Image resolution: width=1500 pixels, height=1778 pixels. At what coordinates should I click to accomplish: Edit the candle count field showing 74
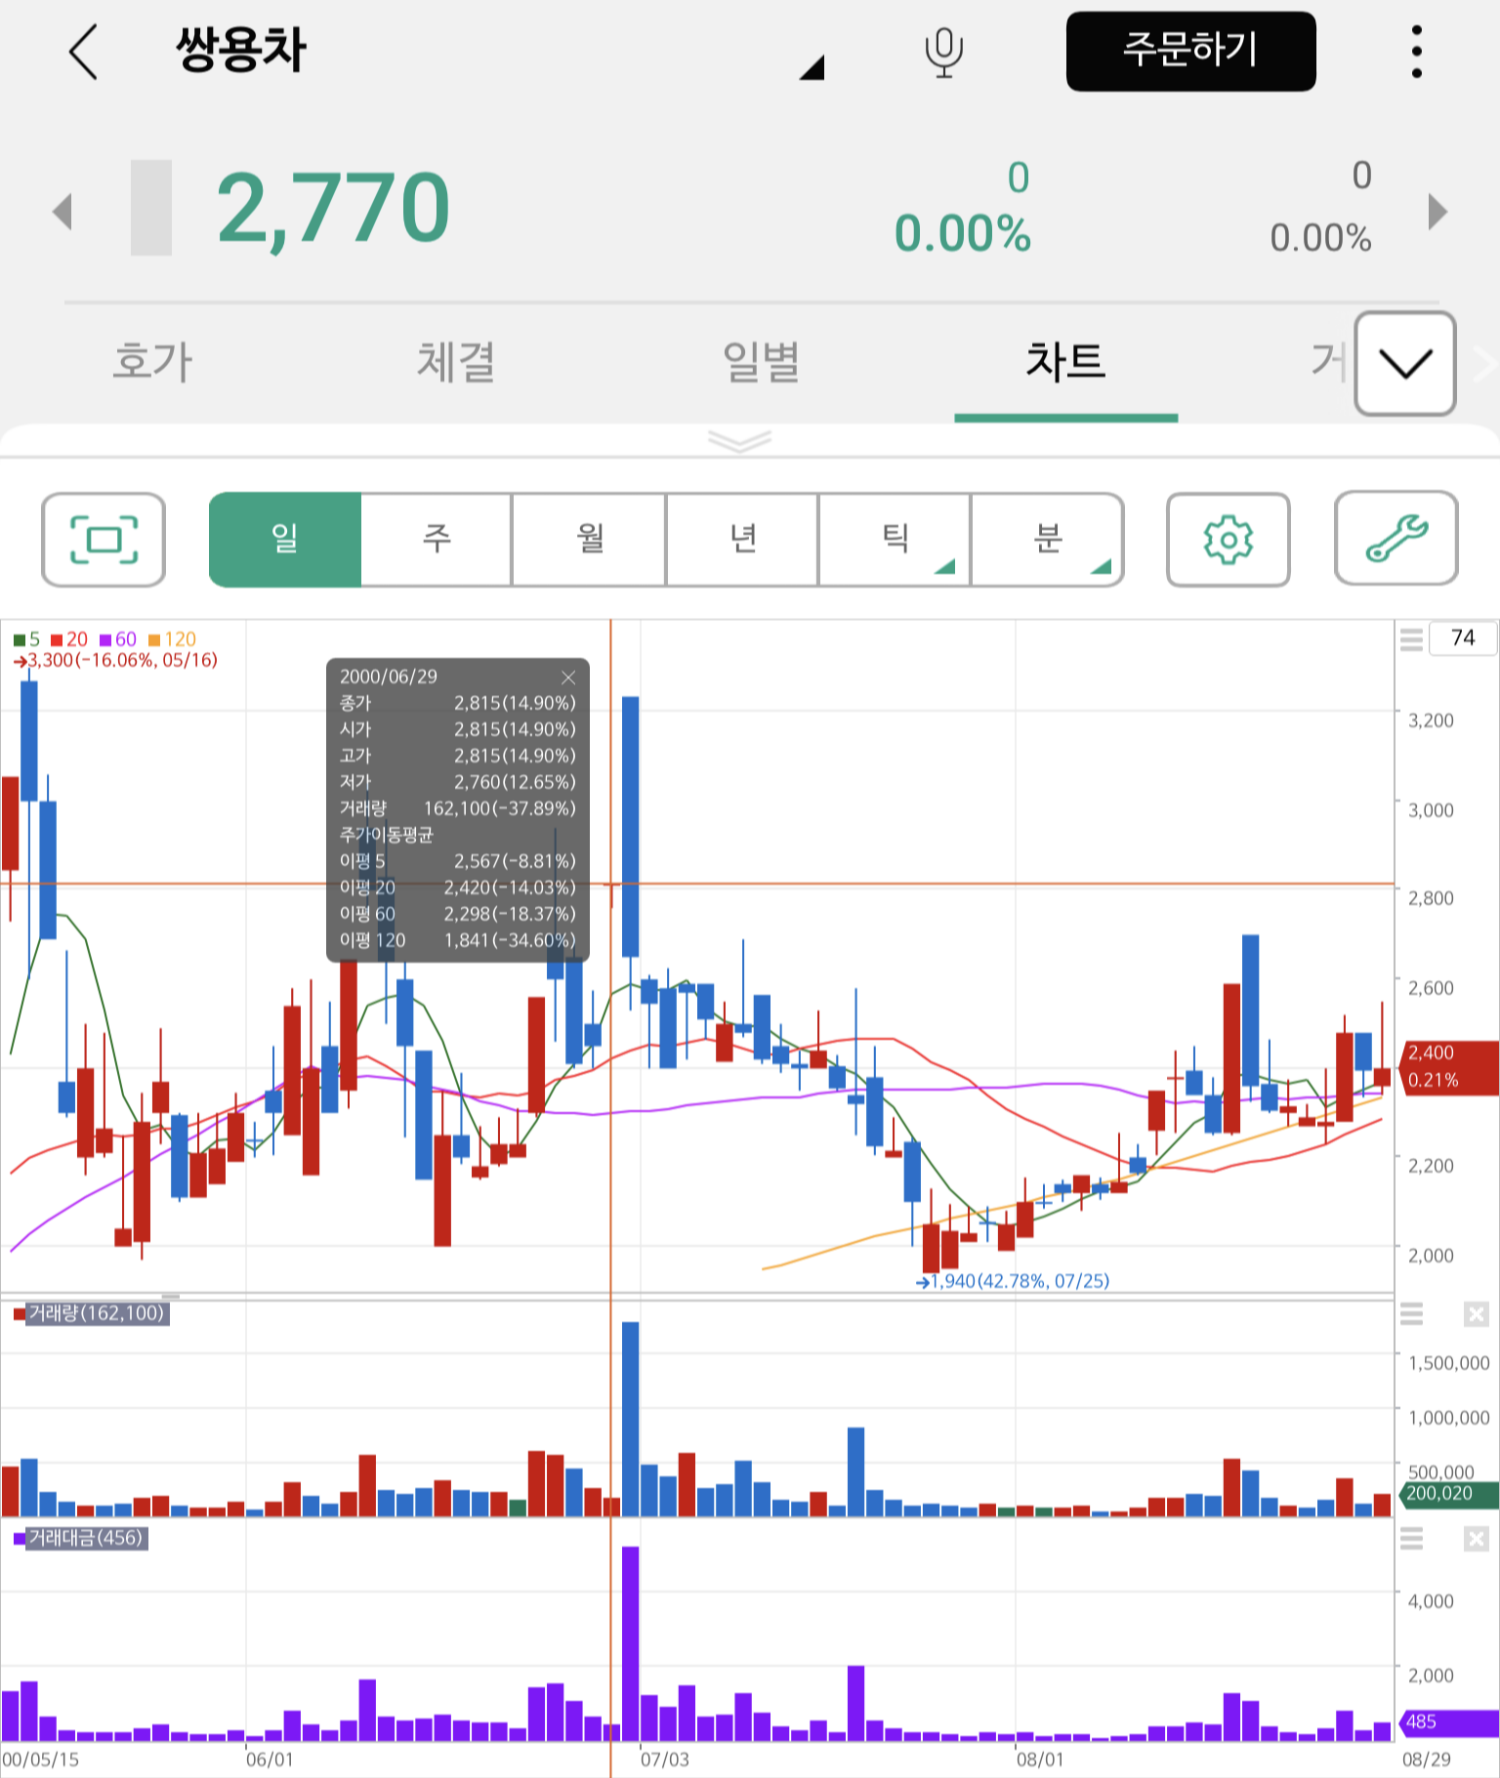pyautogui.click(x=1463, y=638)
